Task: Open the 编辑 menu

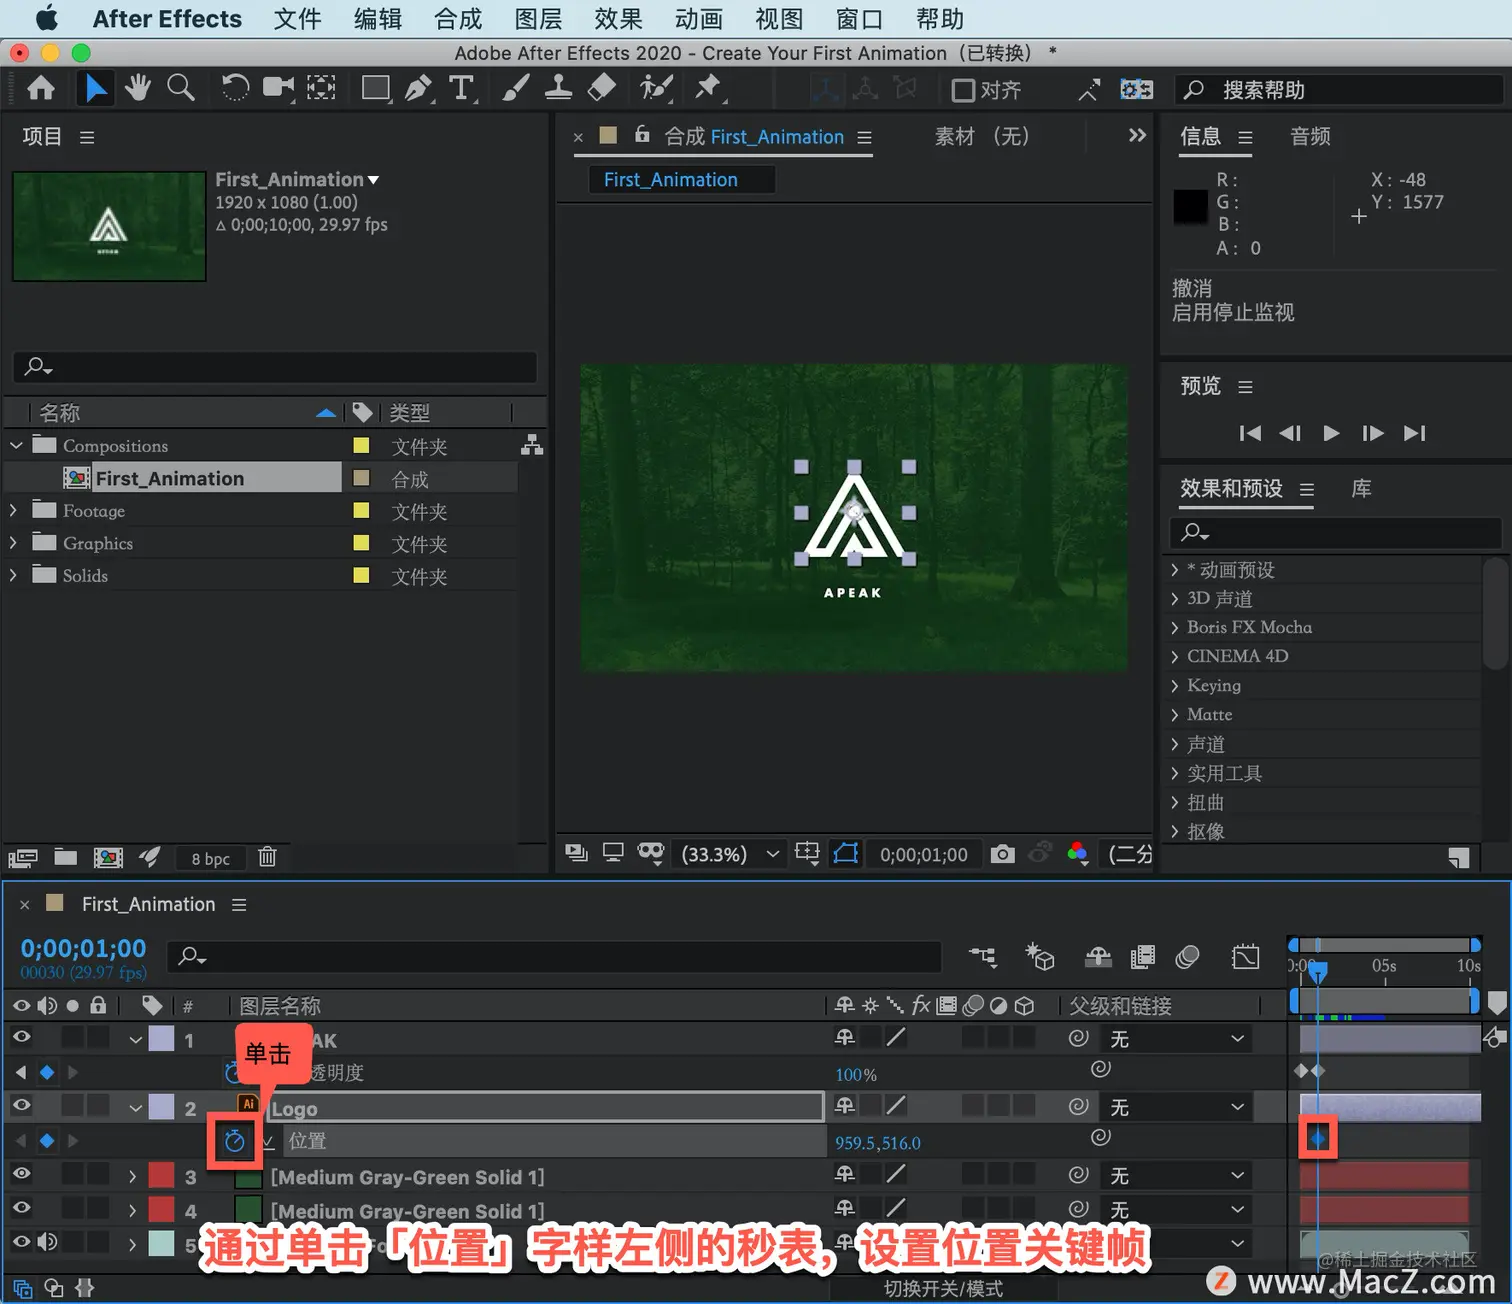Action: point(378,19)
